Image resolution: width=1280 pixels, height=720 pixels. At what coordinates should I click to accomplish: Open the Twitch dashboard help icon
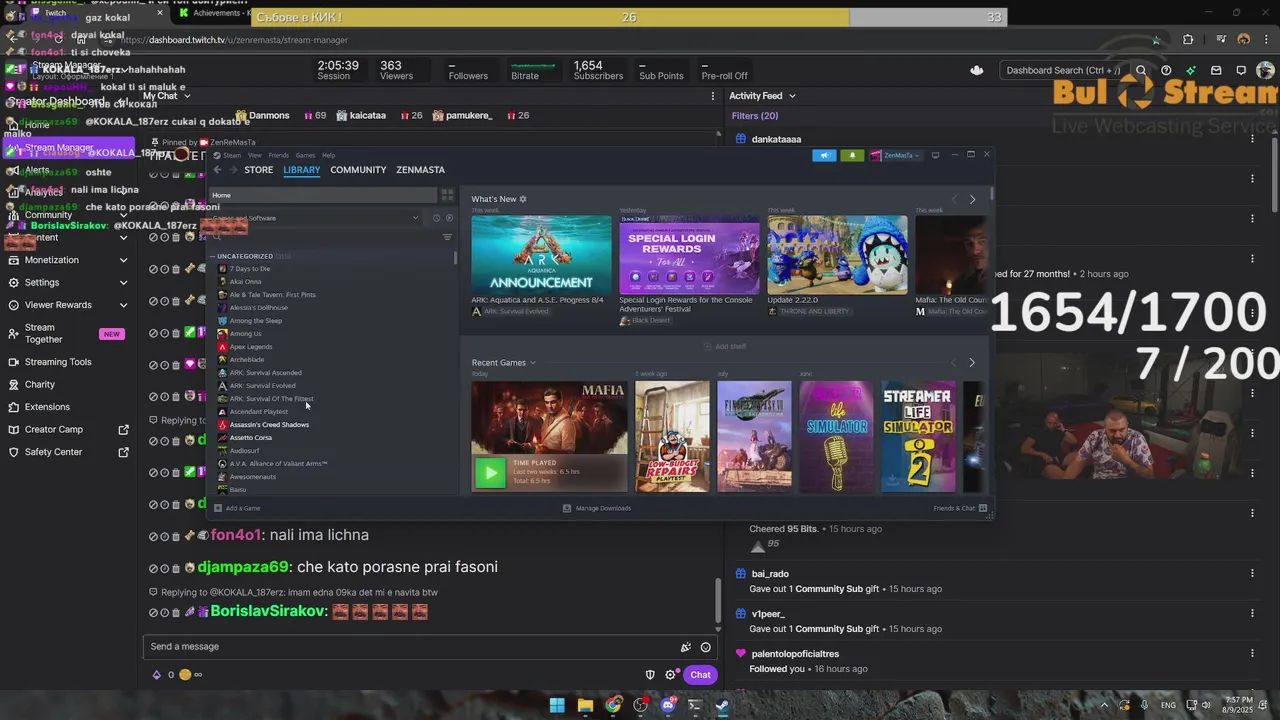(1166, 70)
